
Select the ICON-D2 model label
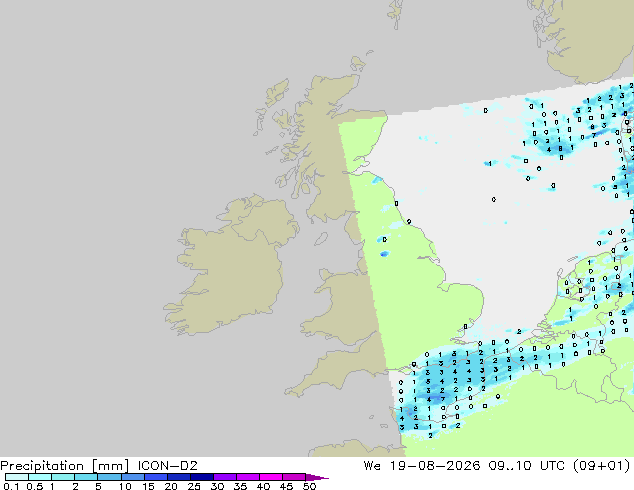167,466
